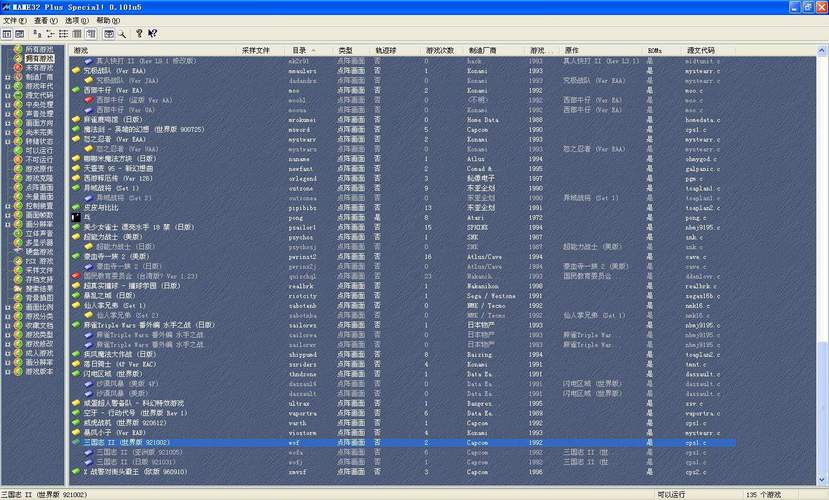This screenshot has width=829, height=500.
Task: Select the 采样文件 folder in sidebar
Action: [39, 270]
